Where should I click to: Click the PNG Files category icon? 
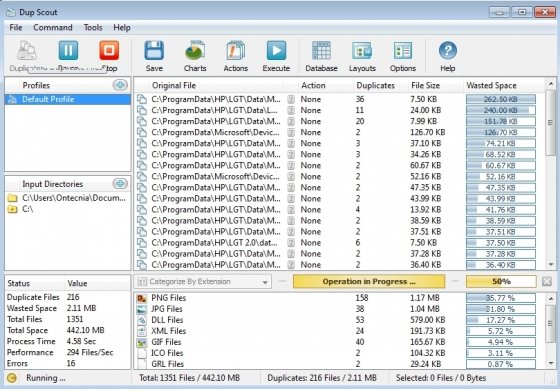[x=142, y=298]
